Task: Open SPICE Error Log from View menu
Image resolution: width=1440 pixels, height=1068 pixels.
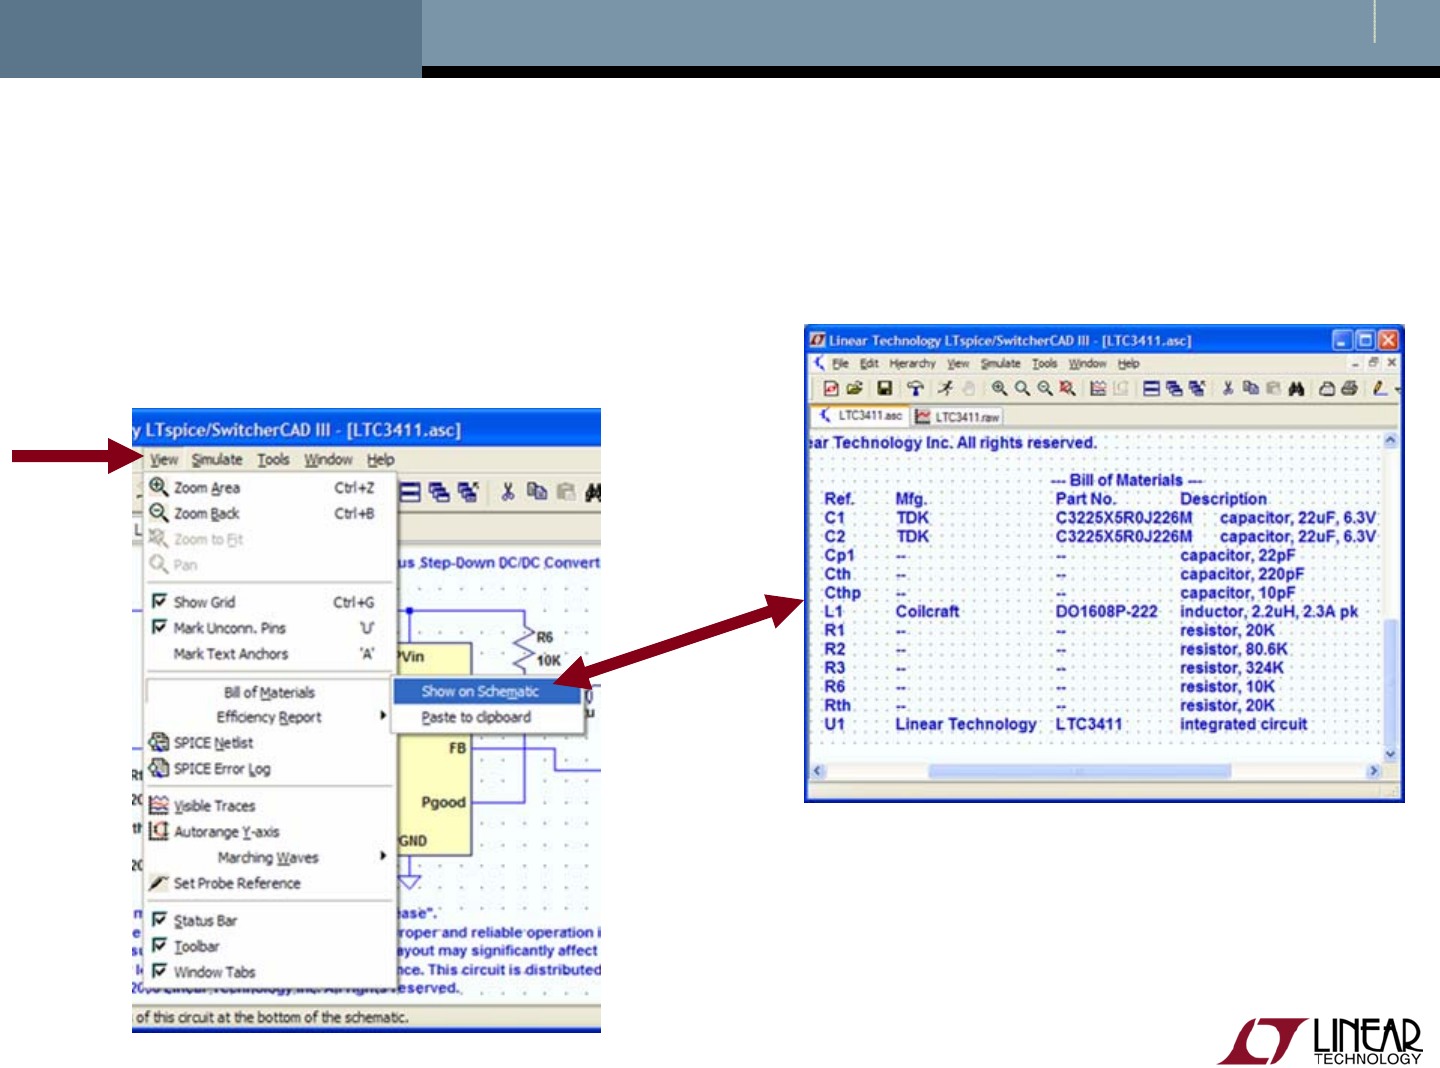Action: coord(269,769)
